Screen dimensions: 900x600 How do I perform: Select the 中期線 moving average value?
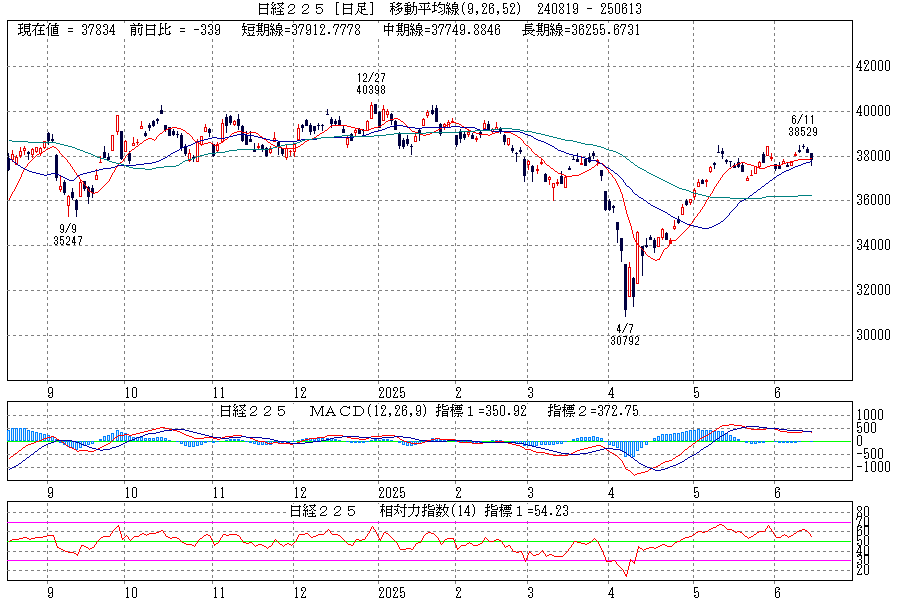click(x=443, y=30)
